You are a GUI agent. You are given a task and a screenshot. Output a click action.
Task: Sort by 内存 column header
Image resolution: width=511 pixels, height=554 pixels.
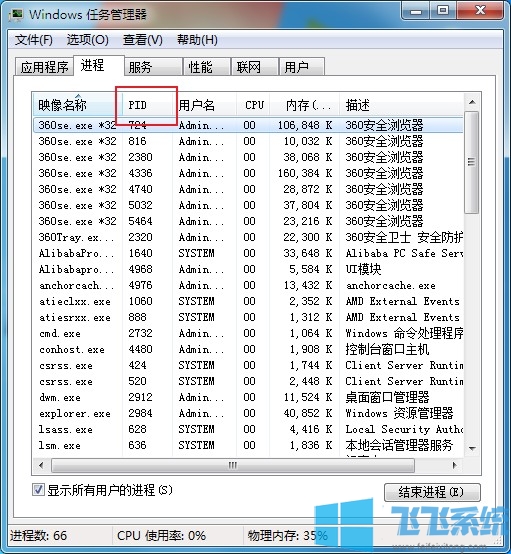[x=305, y=105]
